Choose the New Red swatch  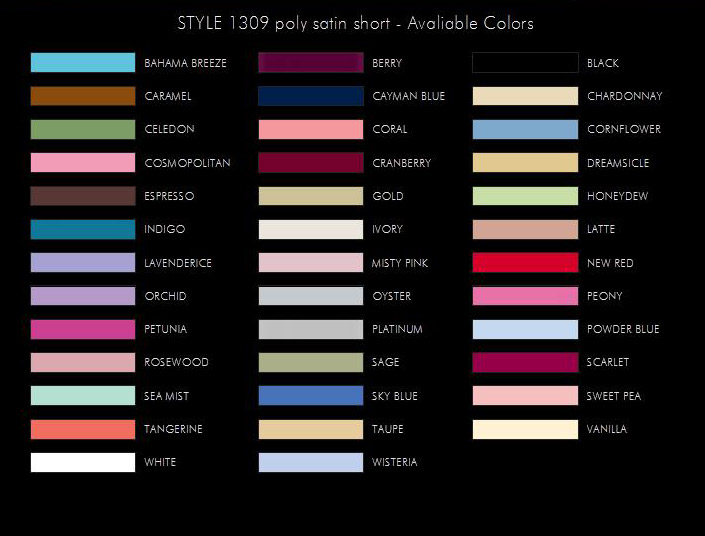click(x=525, y=262)
